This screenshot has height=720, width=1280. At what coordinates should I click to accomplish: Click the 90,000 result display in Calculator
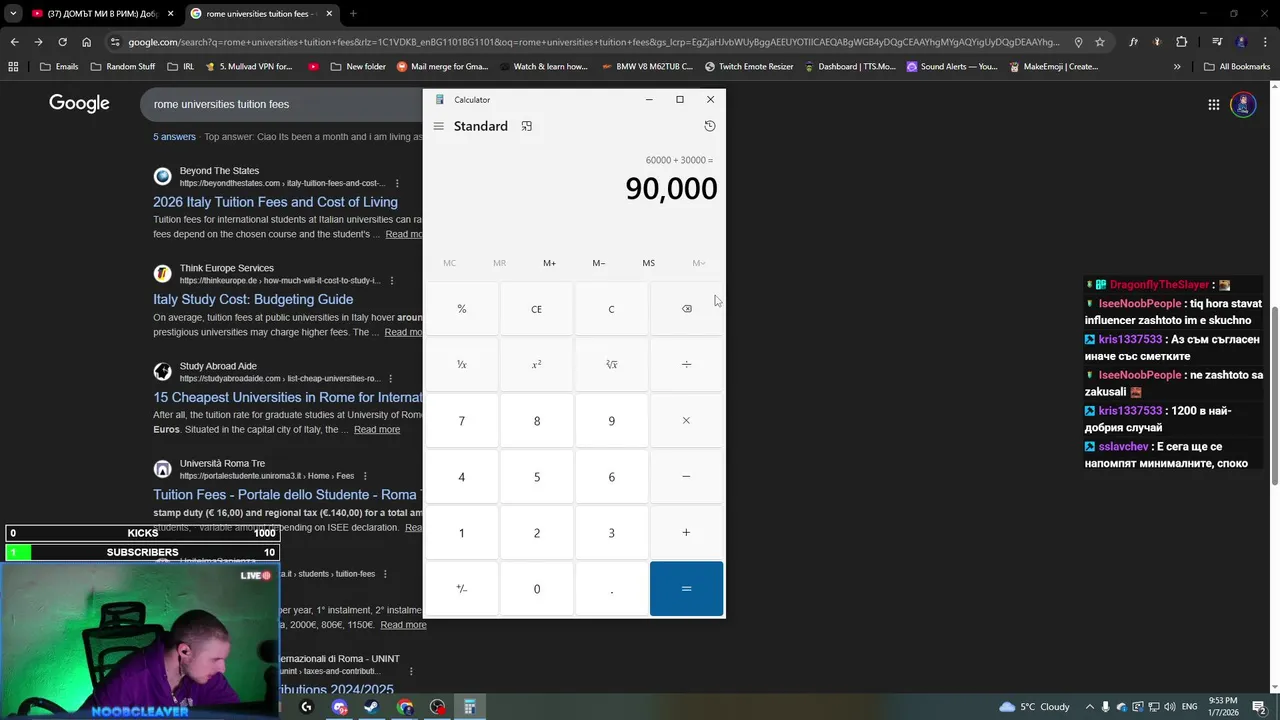point(671,188)
